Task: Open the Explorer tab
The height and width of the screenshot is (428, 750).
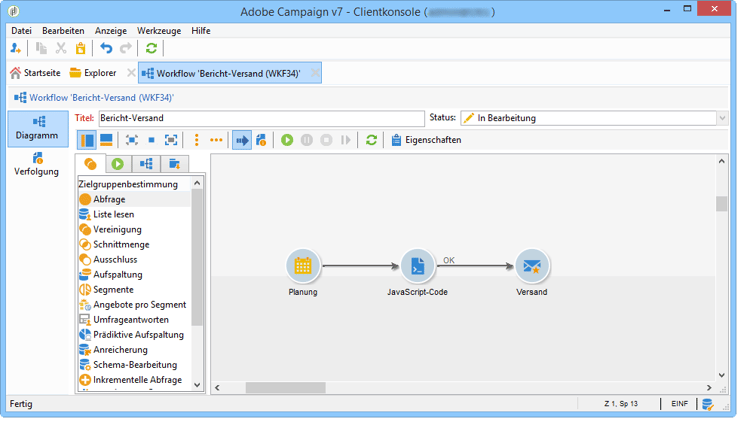Action: click(x=93, y=73)
